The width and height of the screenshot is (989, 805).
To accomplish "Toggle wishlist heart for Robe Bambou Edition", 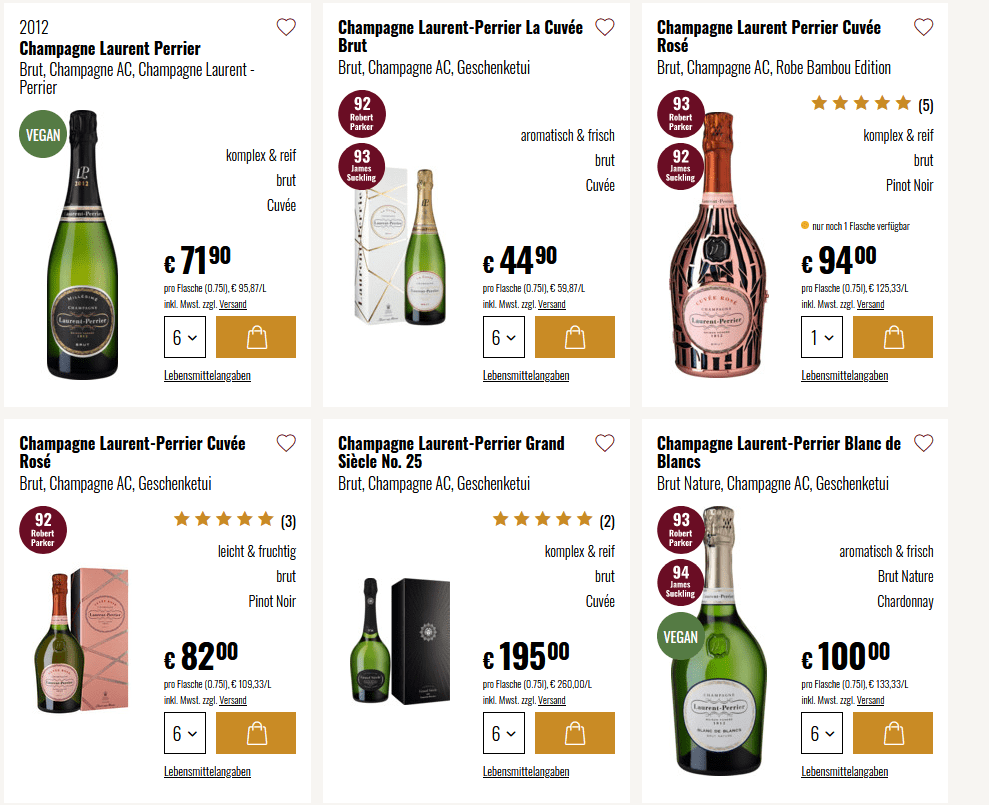I will [923, 27].
